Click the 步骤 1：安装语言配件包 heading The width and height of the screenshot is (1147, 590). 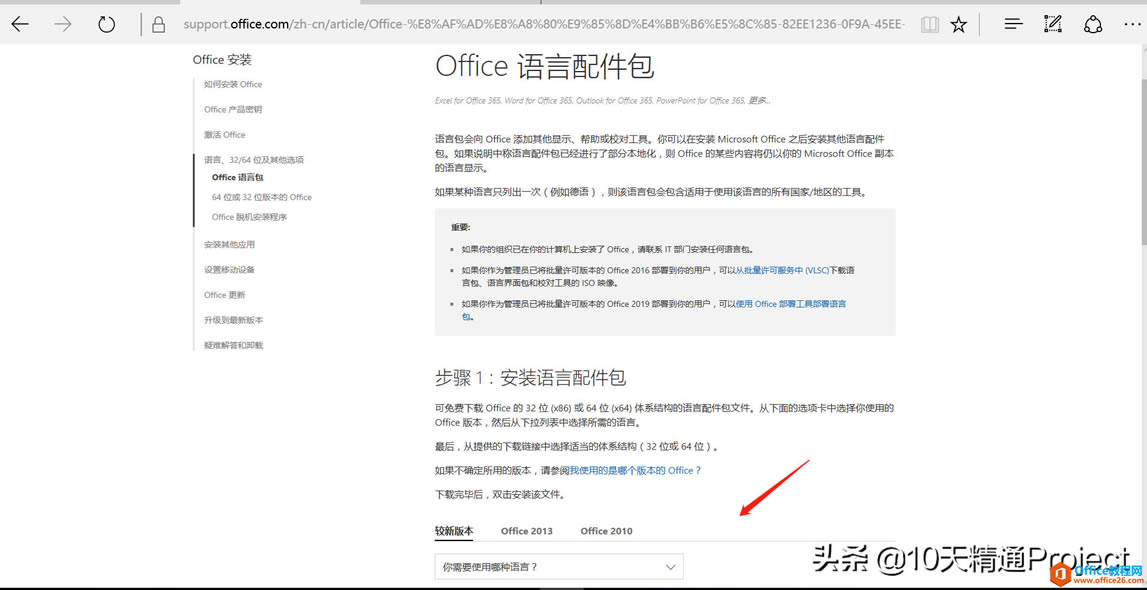[x=530, y=378]
